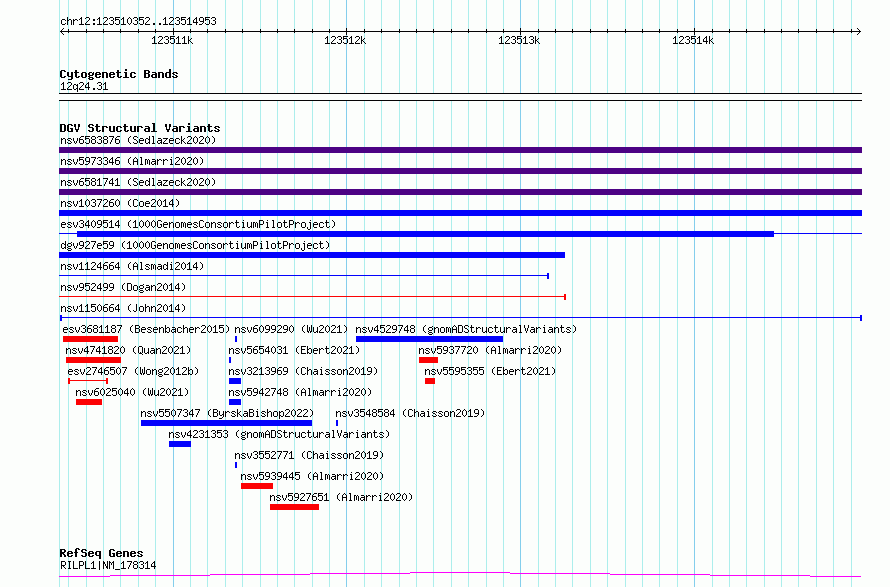Image resolution: width=890 pixels, height=587 pixels.
Task: Click esv3681187 (Besenbacher2015) label
Action: click(x=146, y=329)
